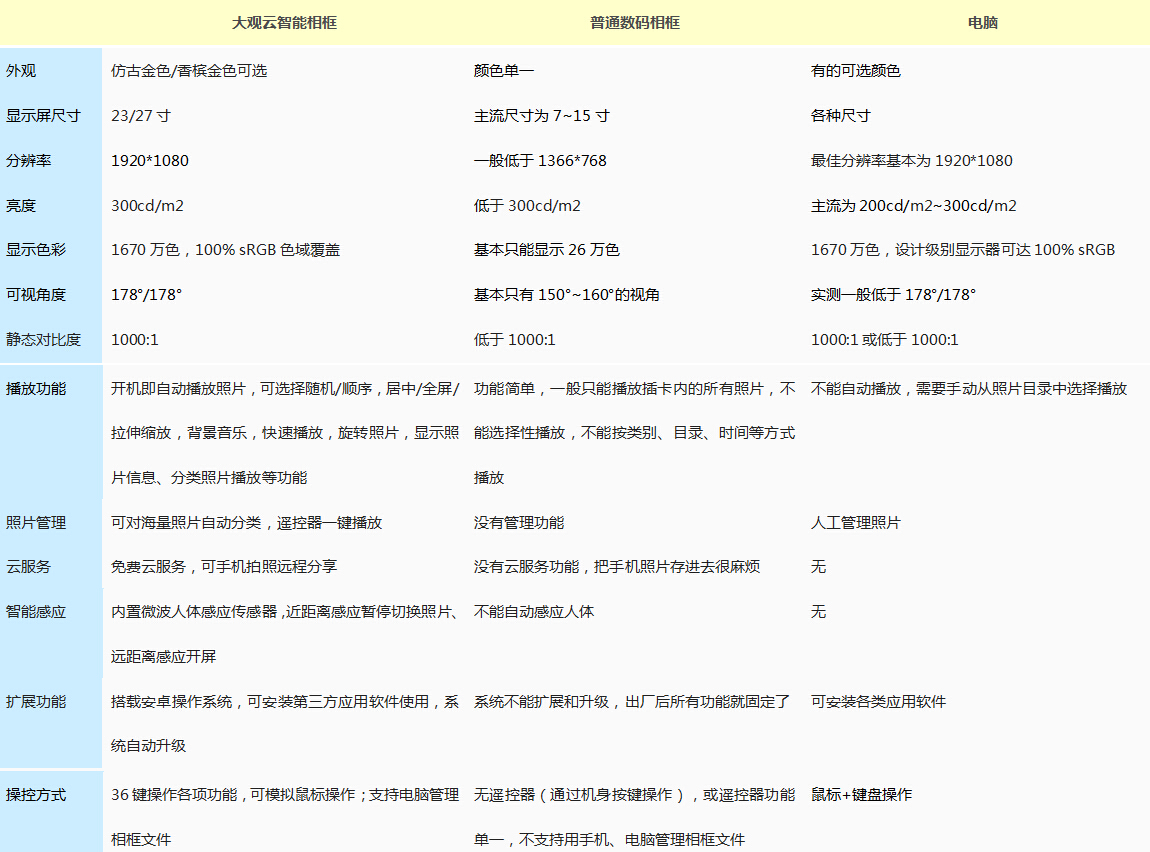The height and width of the screenshot is (852, 1150).
Task: Click the cell 有的可选颜色
Action: pyautogui.click(x=855, y=71)
